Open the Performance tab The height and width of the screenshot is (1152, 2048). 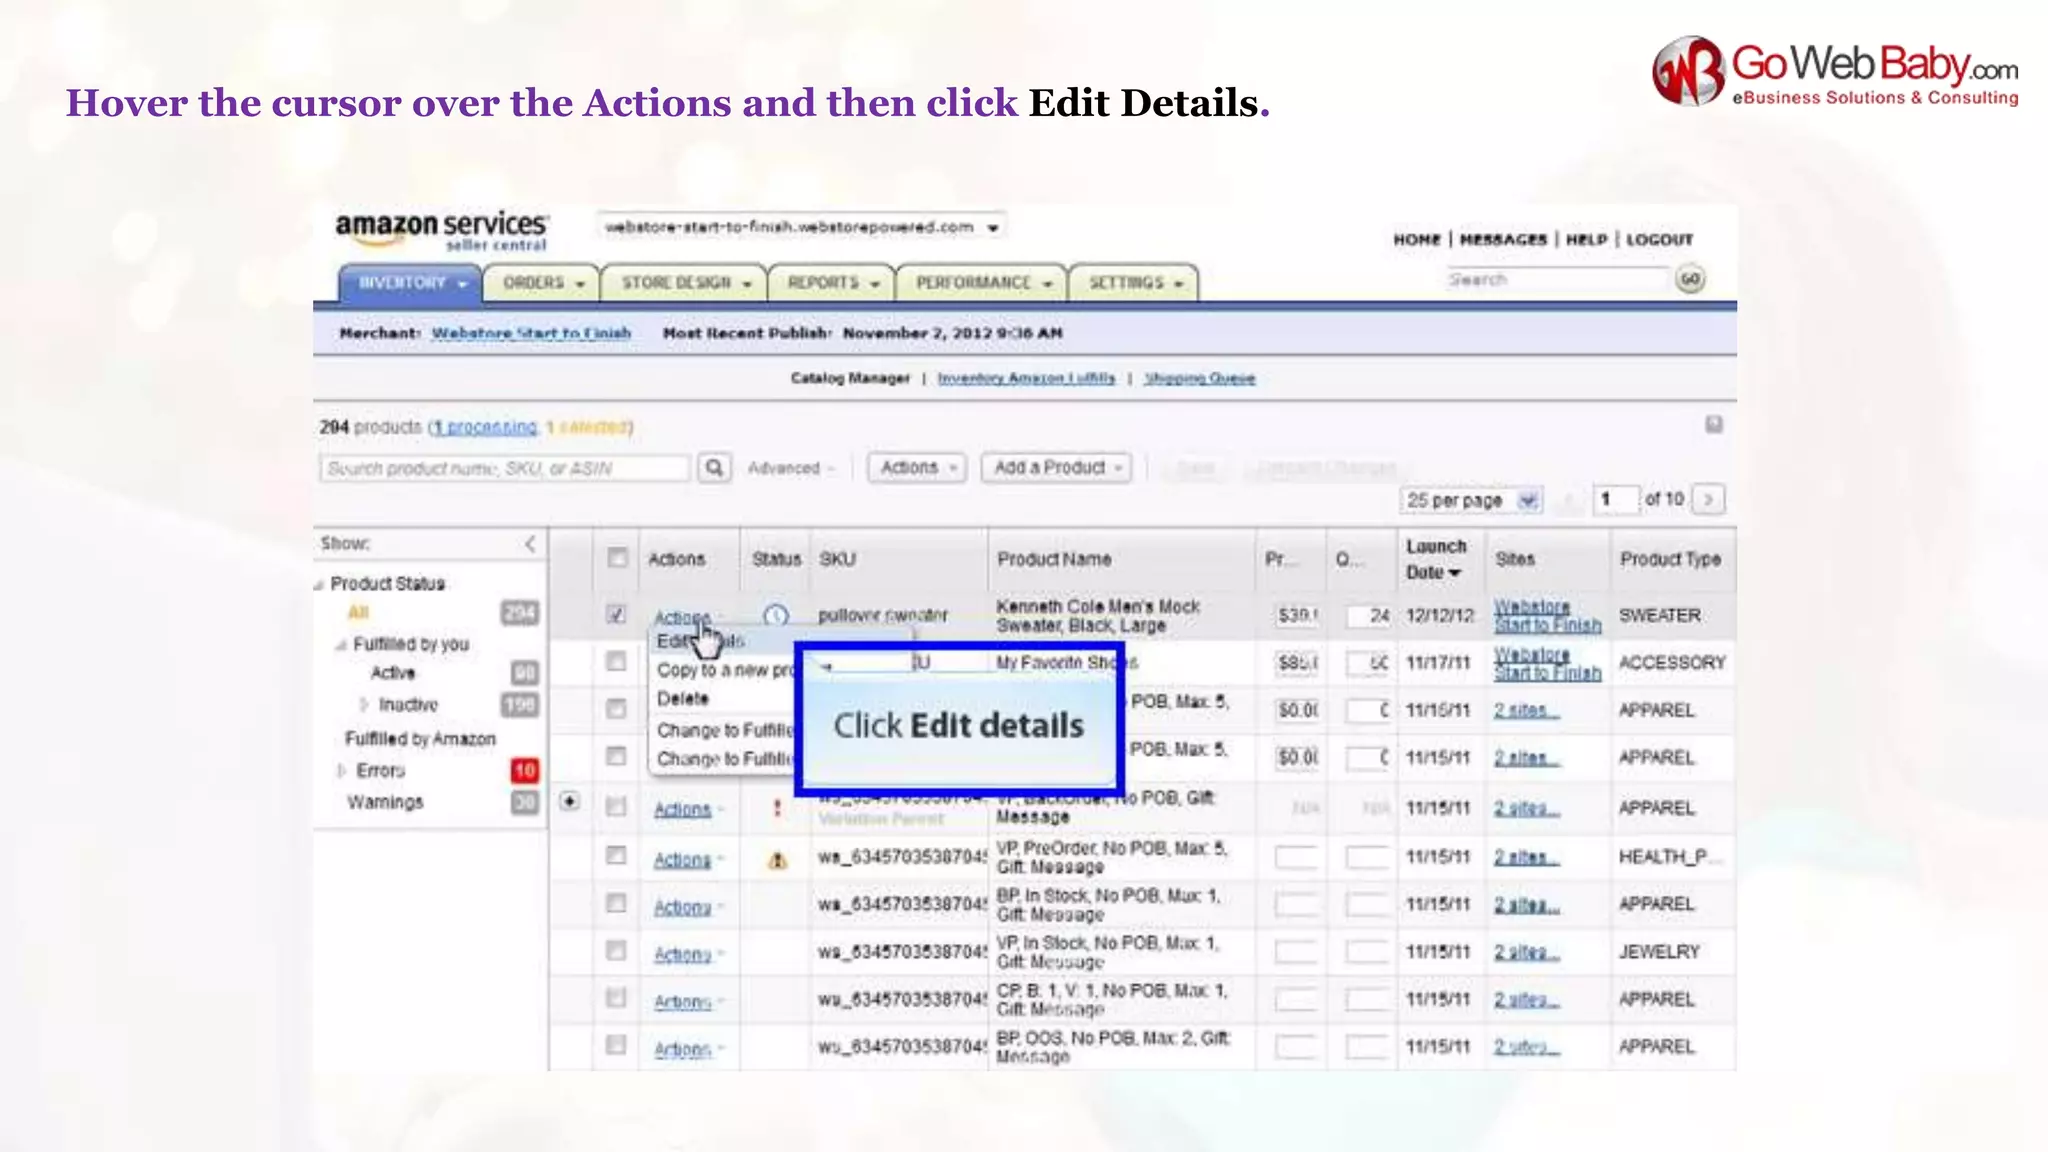click(982, 283)
